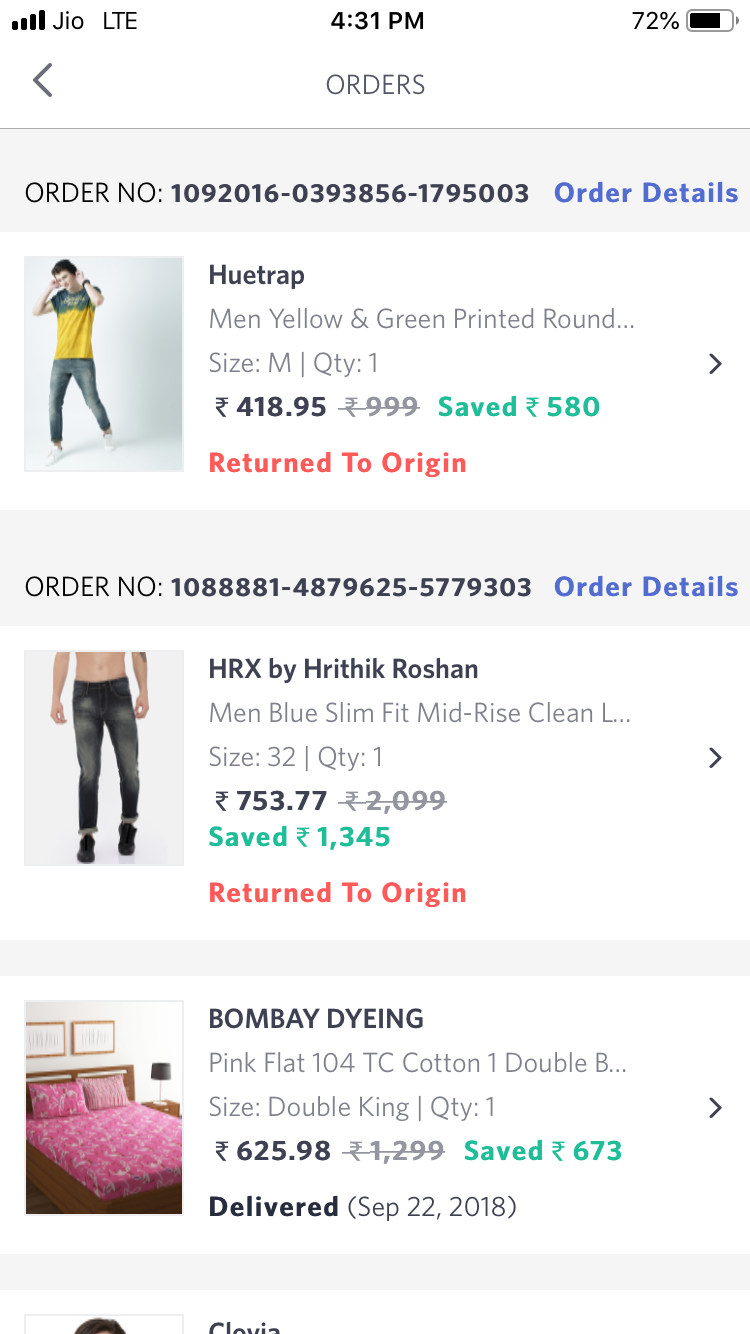Screen dimensions: 750x1334
Task: Tap the back arrow icon
Action: (42, 81)
